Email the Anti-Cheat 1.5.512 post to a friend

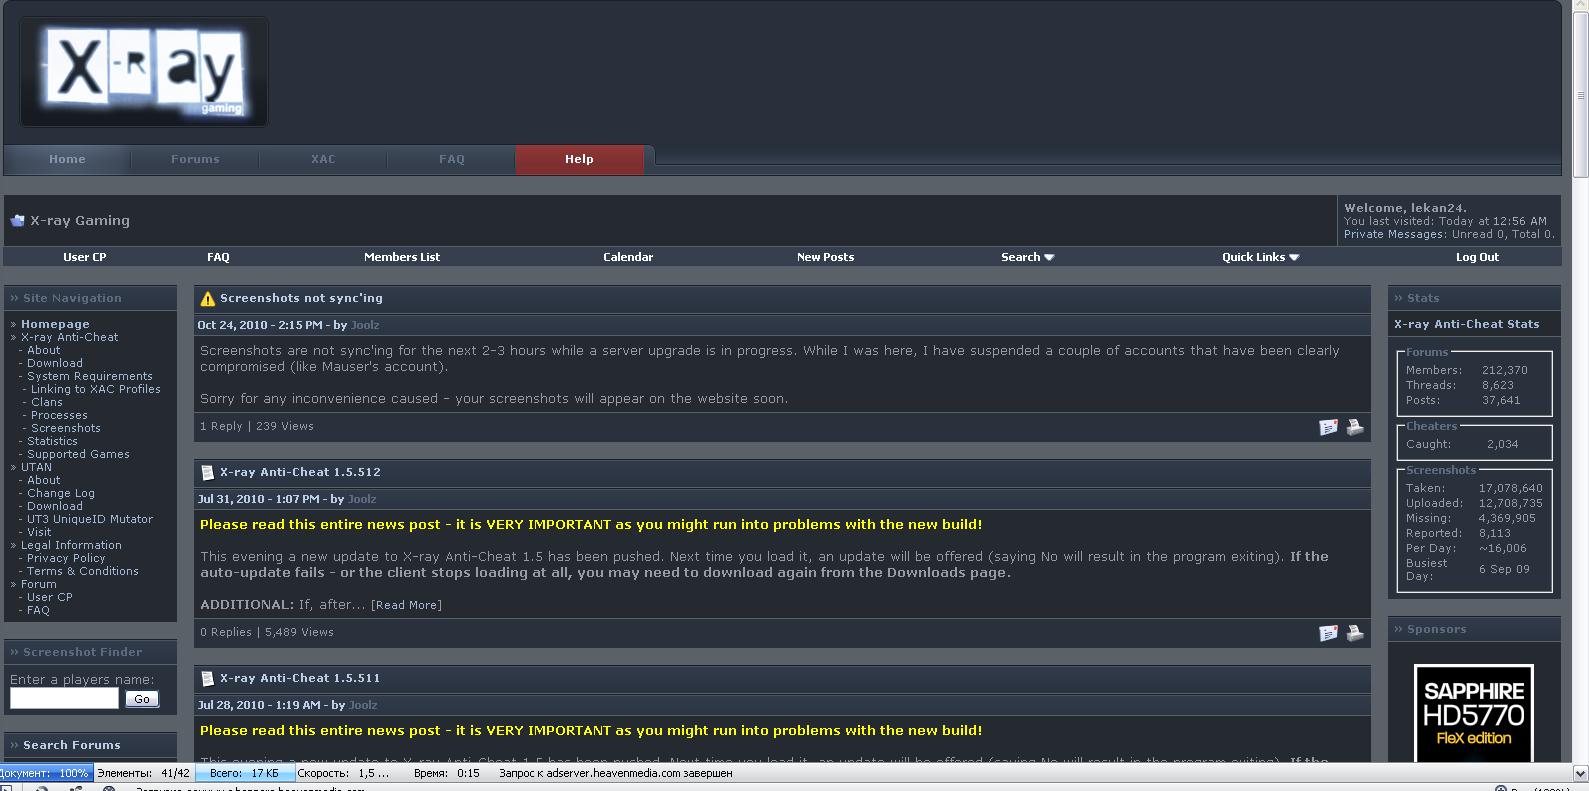coord(1328,633)
